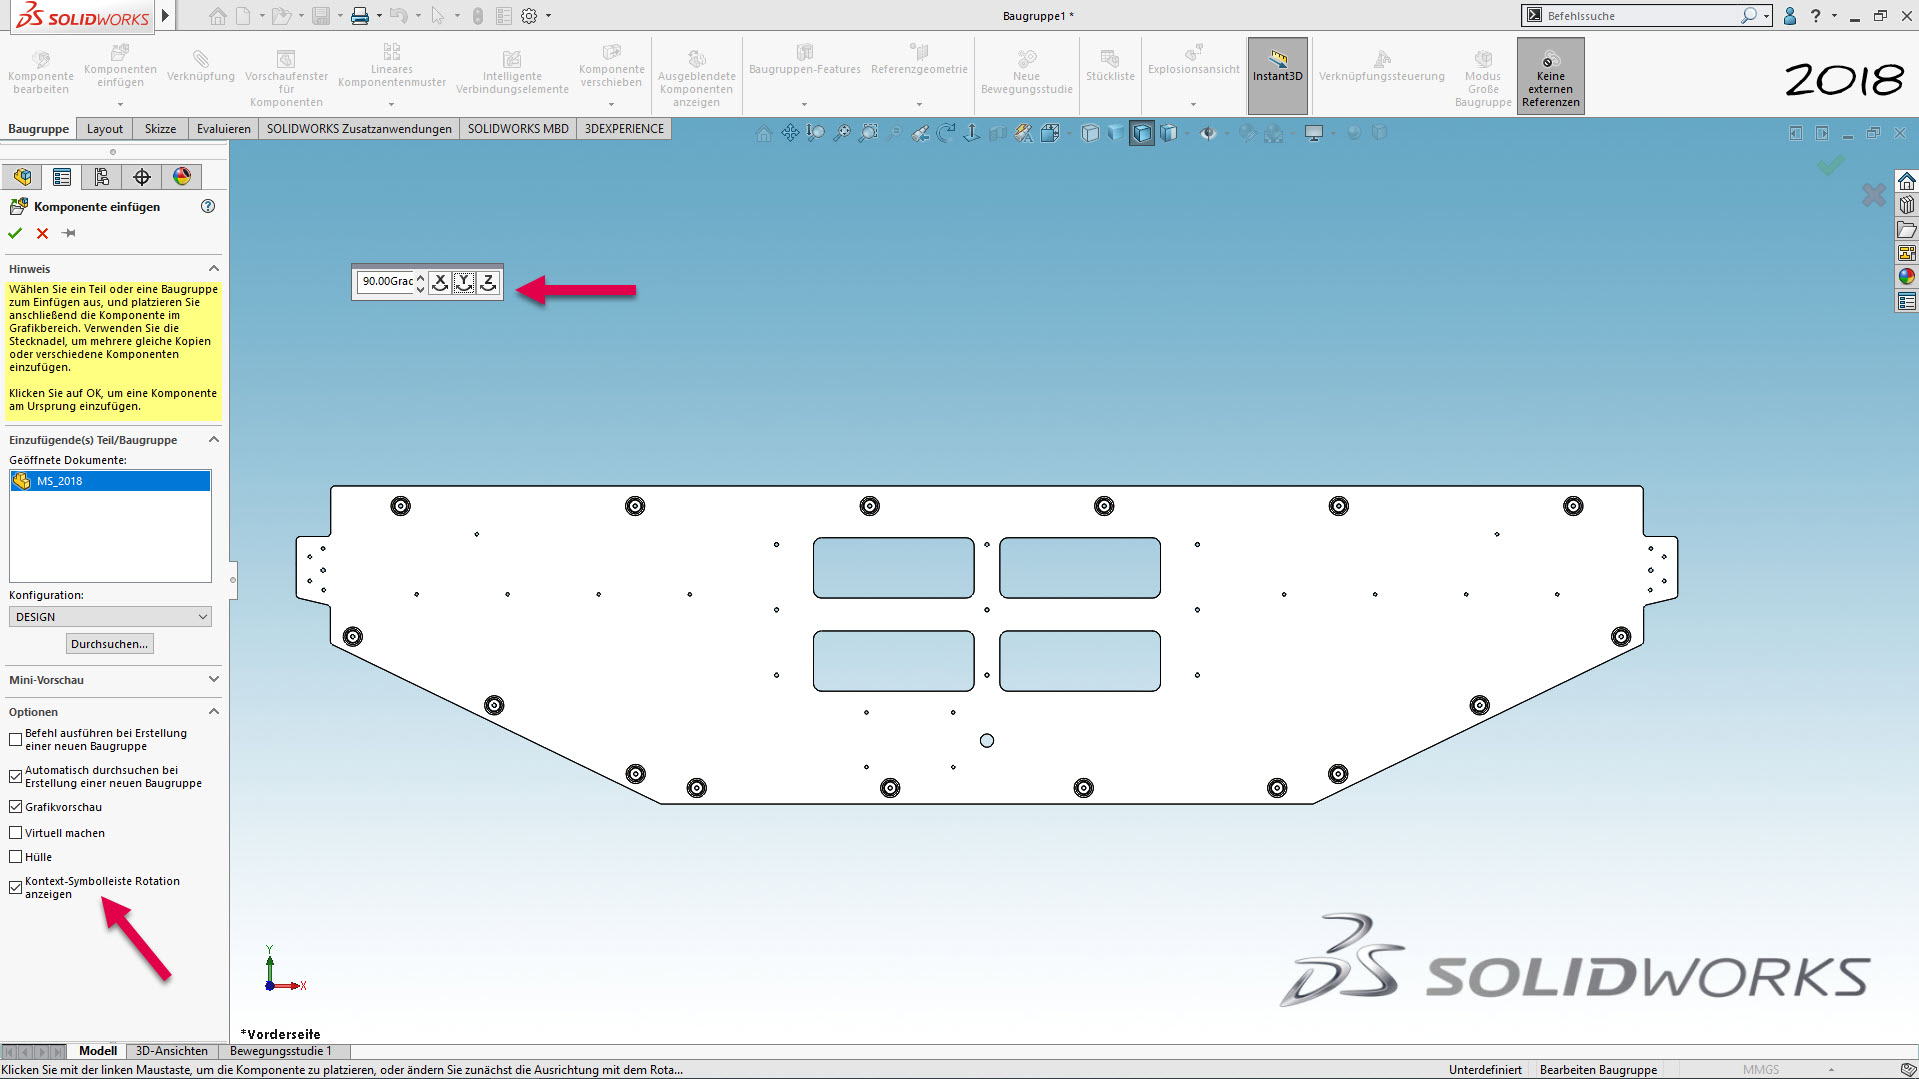Open the 3DEXPERIENCE tab
This screenshot has width=1919, height=1079.
tap(624, 129)
